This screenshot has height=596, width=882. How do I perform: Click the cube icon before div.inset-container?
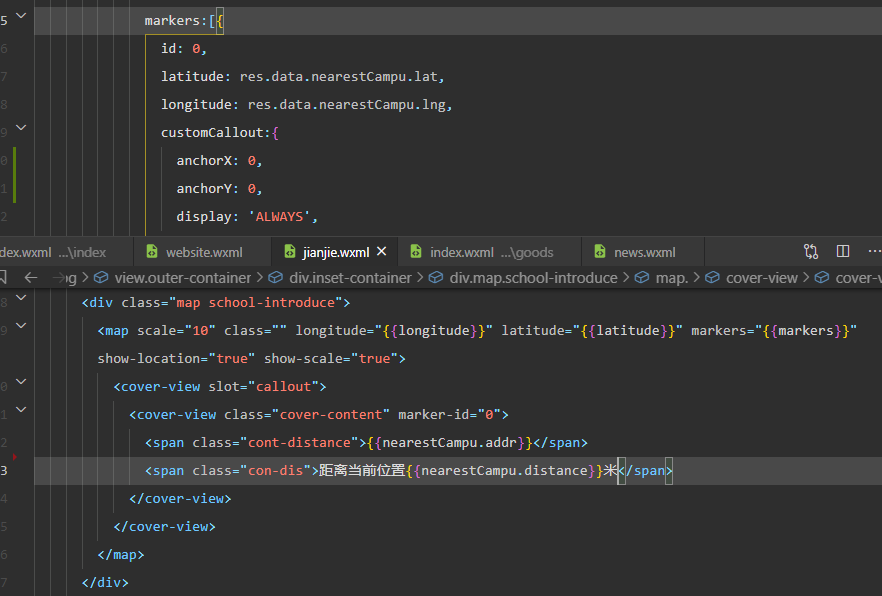click(275, 277)
